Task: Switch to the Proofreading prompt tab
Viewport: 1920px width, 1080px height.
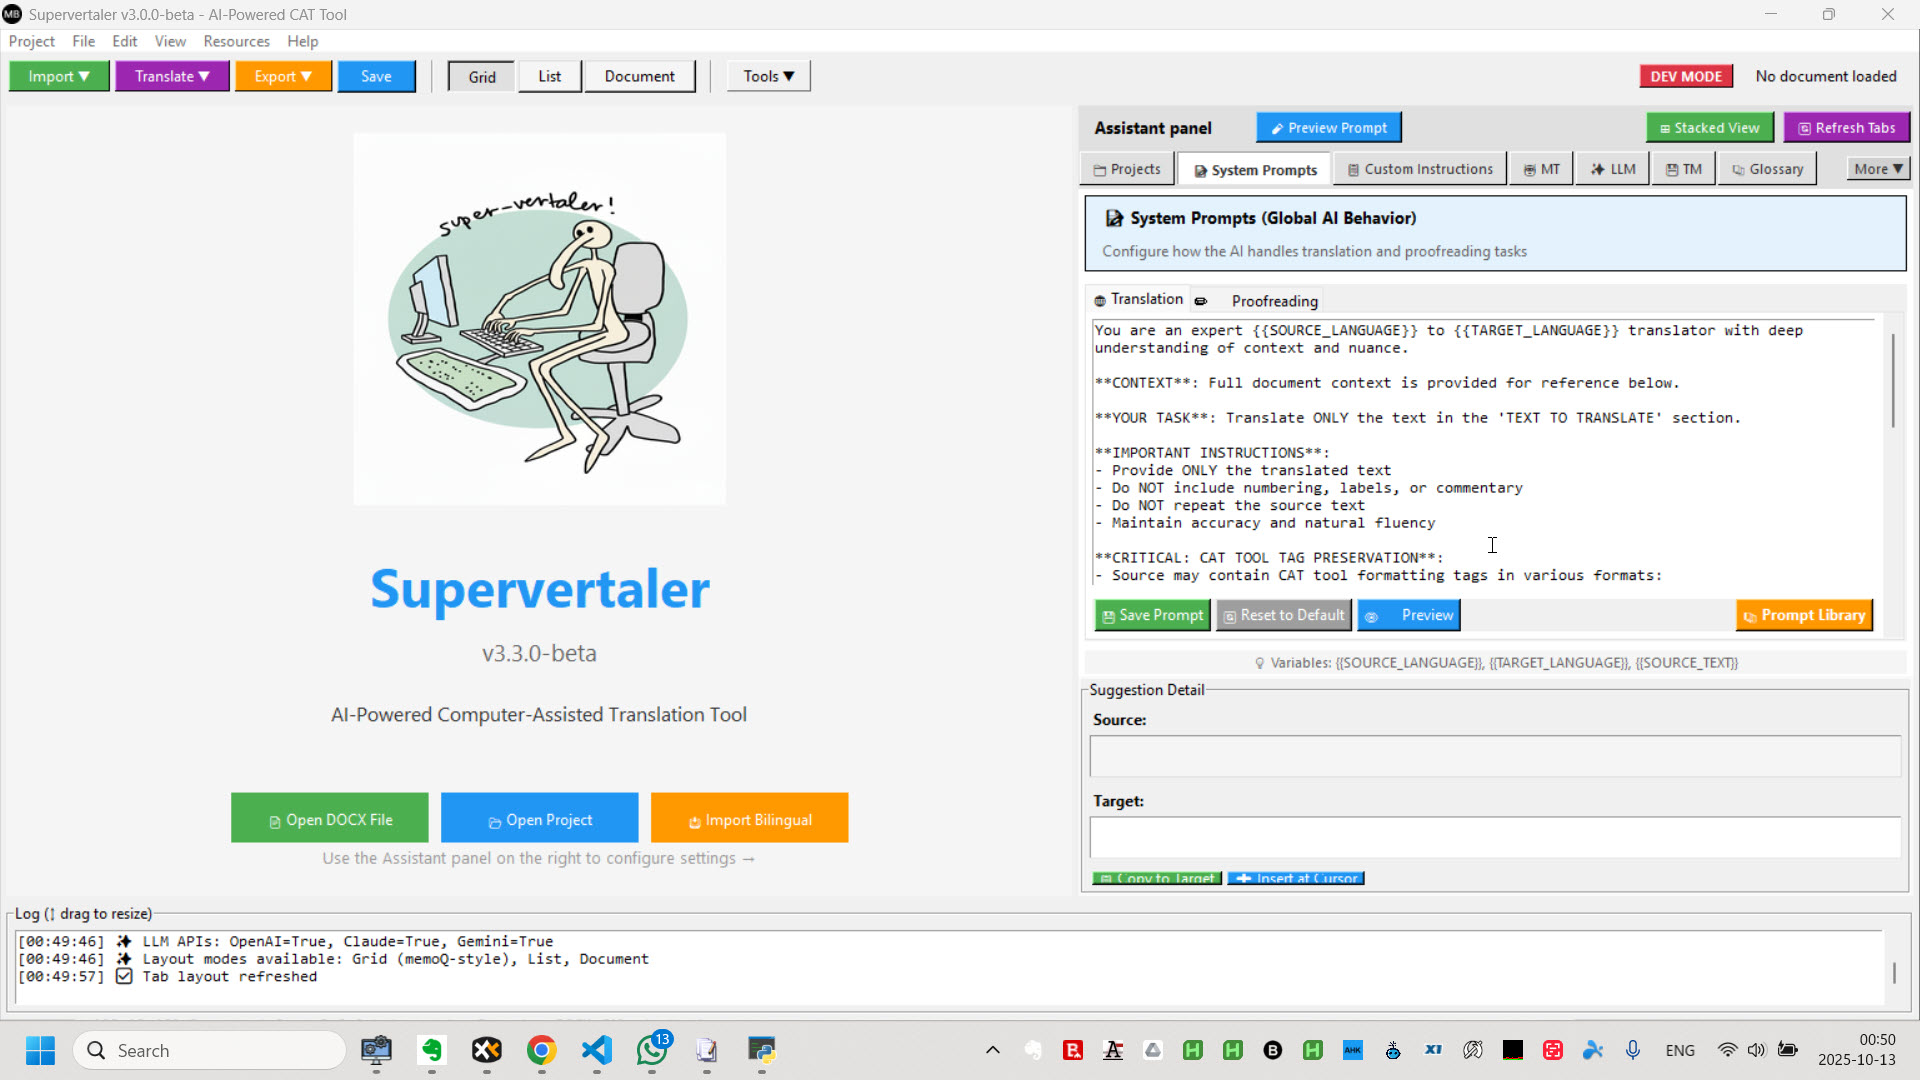Action: (x=1274, y=301)
